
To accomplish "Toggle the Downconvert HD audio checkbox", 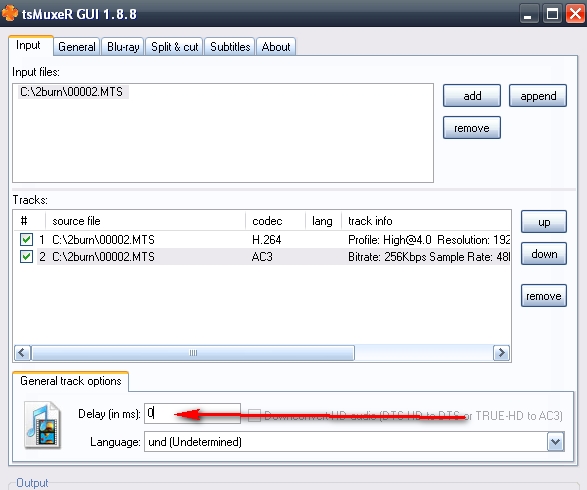I will coord(254,415).
